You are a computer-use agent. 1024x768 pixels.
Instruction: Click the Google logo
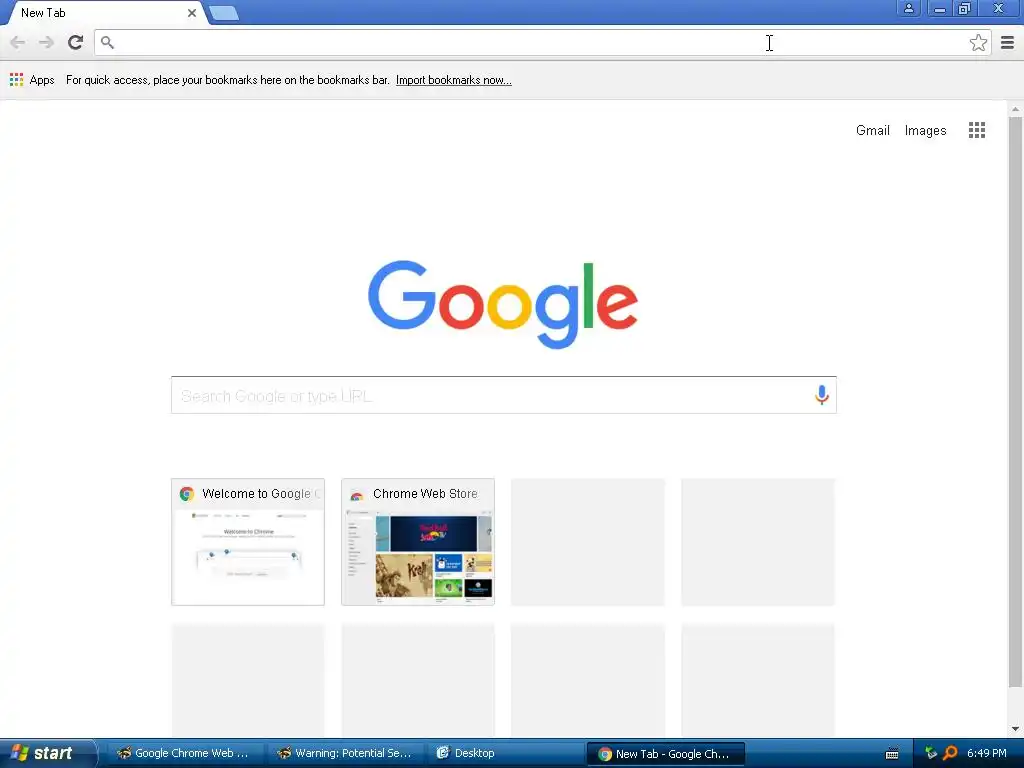coord(503,304)
